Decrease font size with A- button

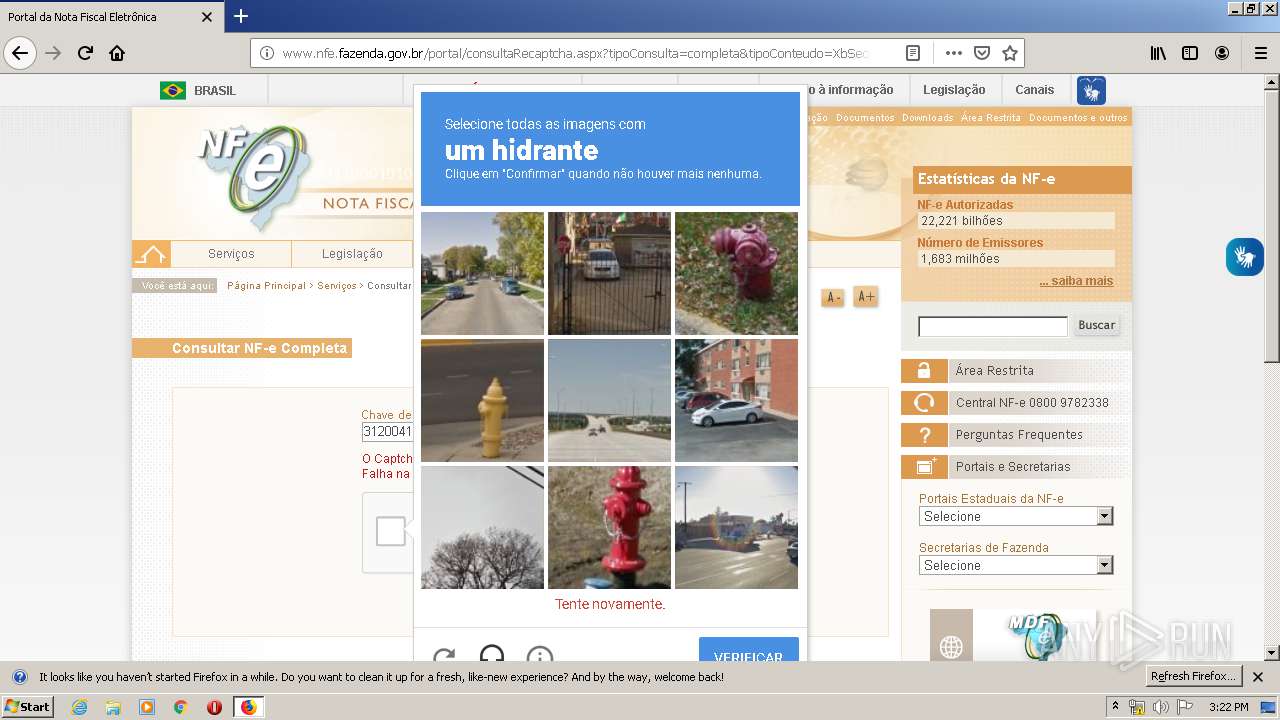tap(832, 297)
